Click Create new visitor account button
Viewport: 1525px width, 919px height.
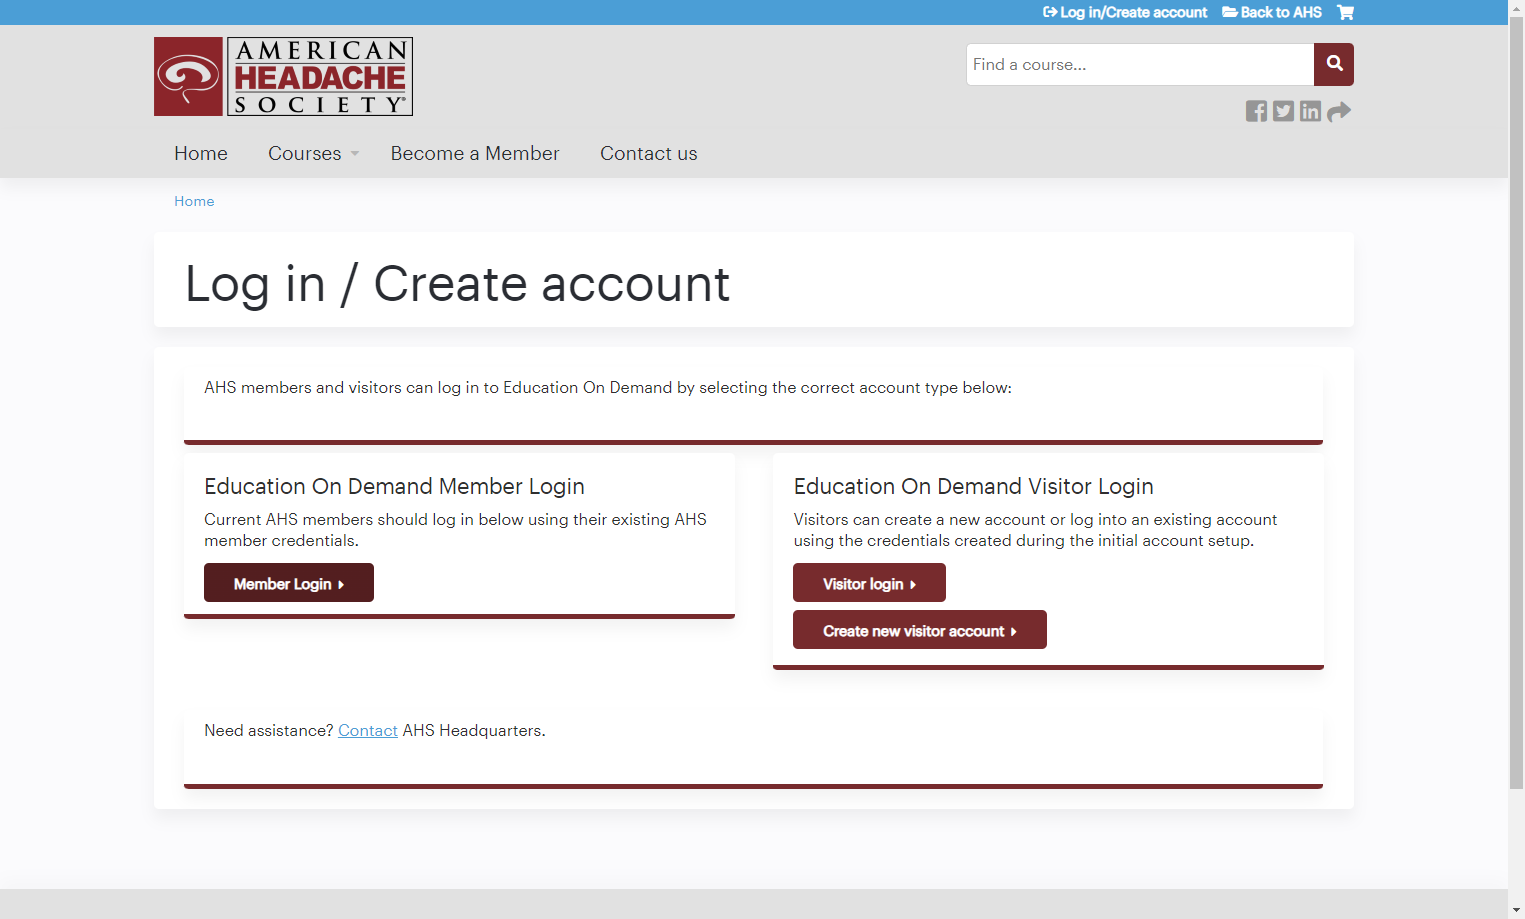pyautogui.click(x=920, y=630)
